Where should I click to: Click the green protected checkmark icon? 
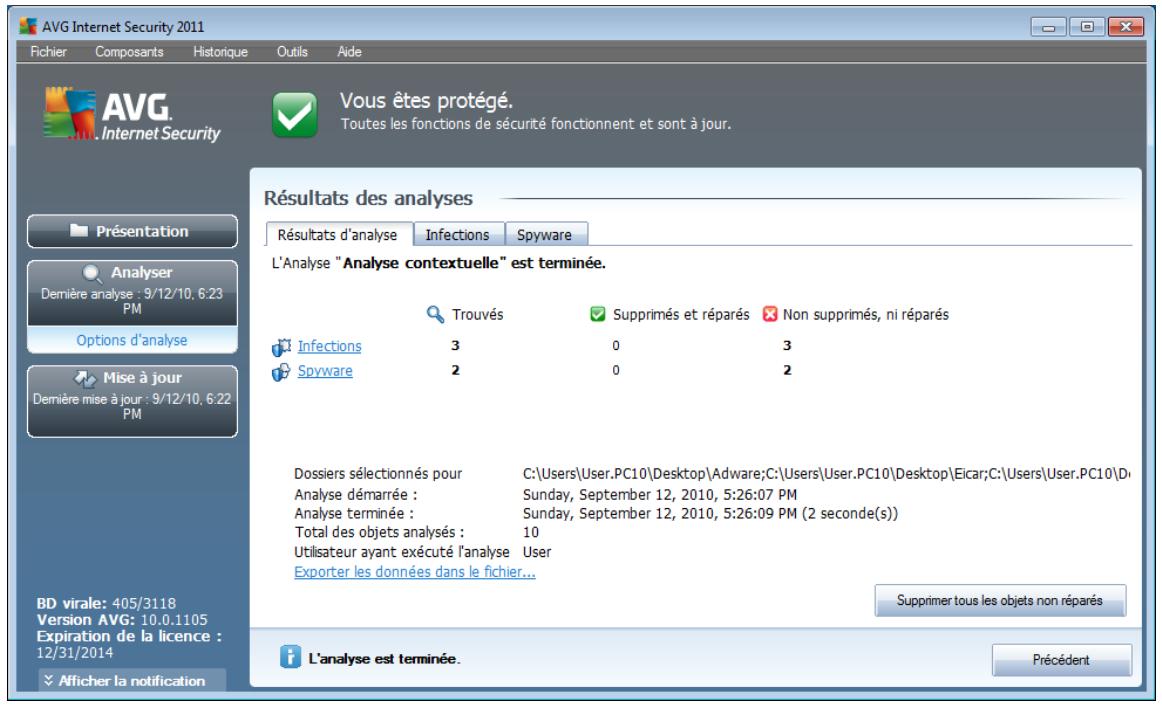294,115
